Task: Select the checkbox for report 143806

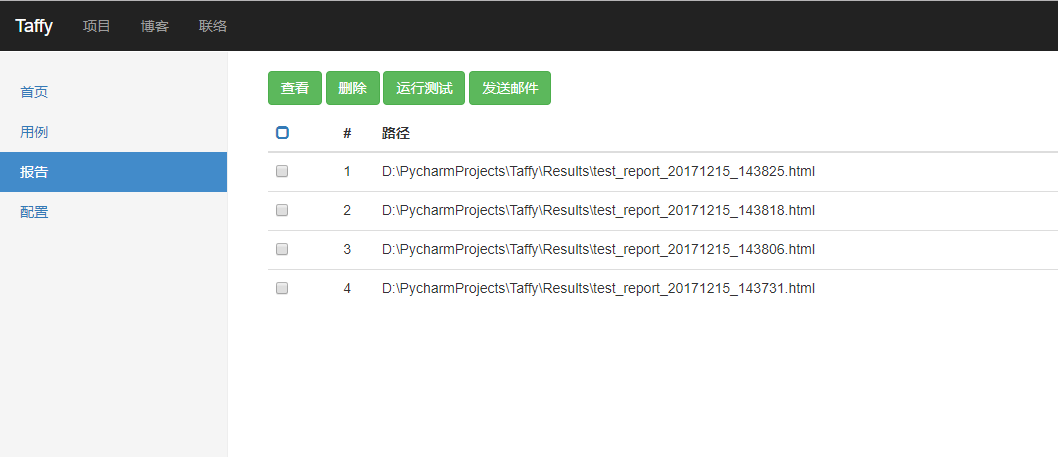Action: pyautogui.click(x=282, y=249)
